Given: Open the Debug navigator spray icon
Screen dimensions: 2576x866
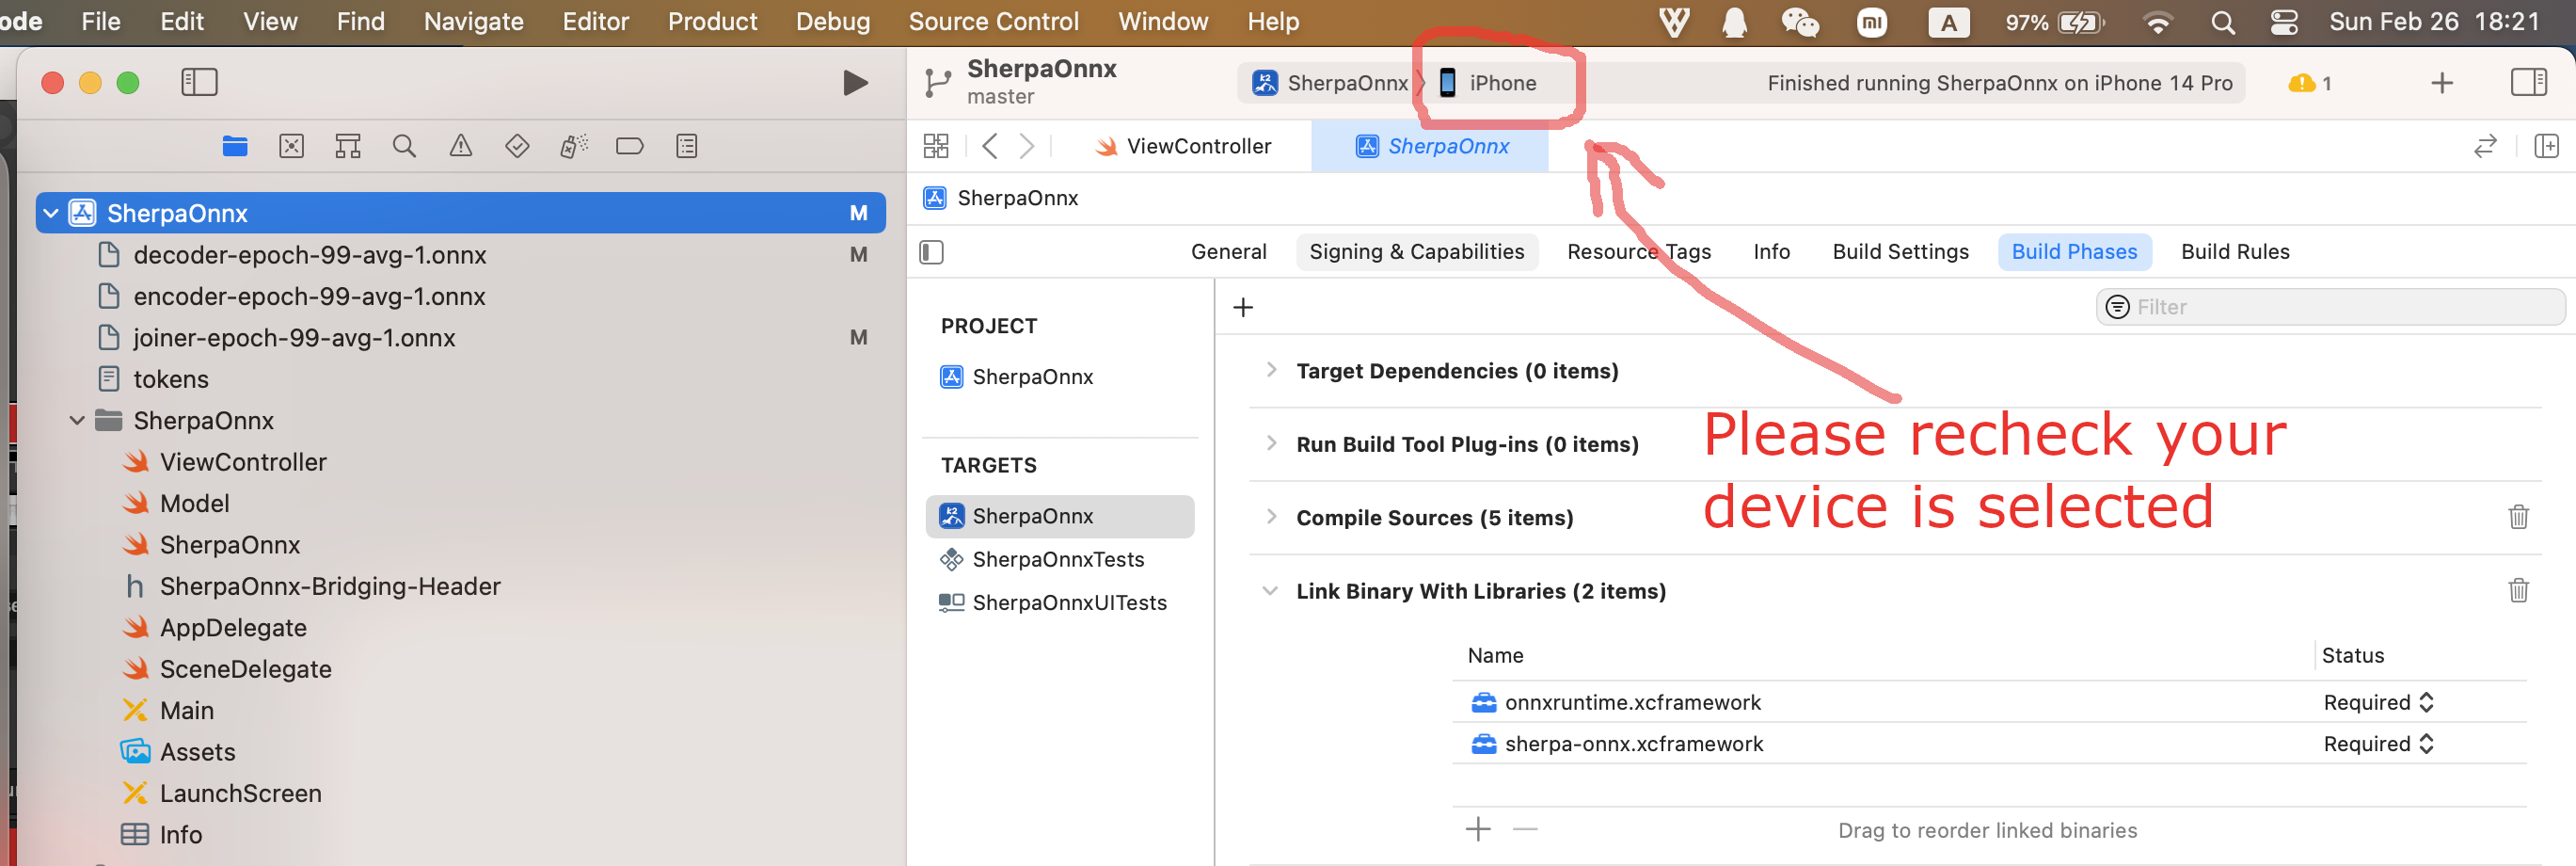Looking at the screenshot, I should click(573, 147).
